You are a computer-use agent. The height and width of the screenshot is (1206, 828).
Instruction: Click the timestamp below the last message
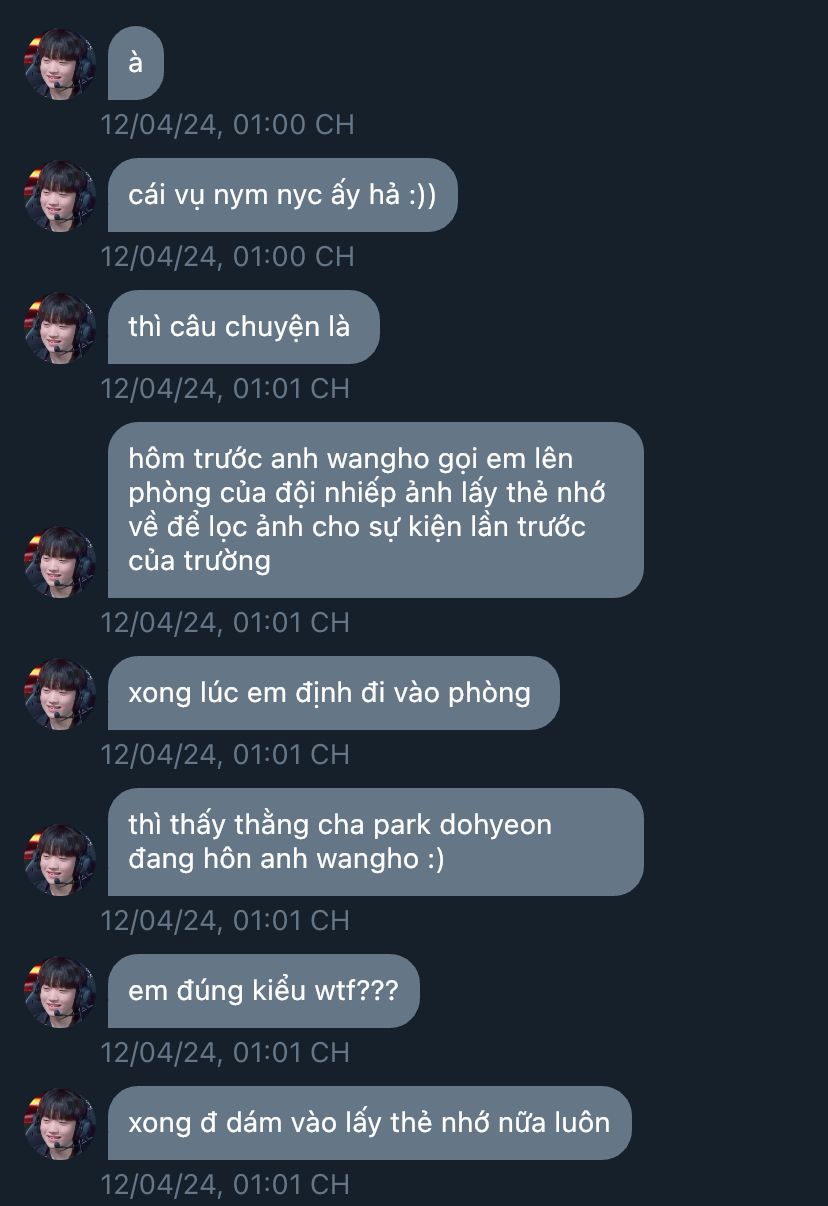tap(226, 1185)
